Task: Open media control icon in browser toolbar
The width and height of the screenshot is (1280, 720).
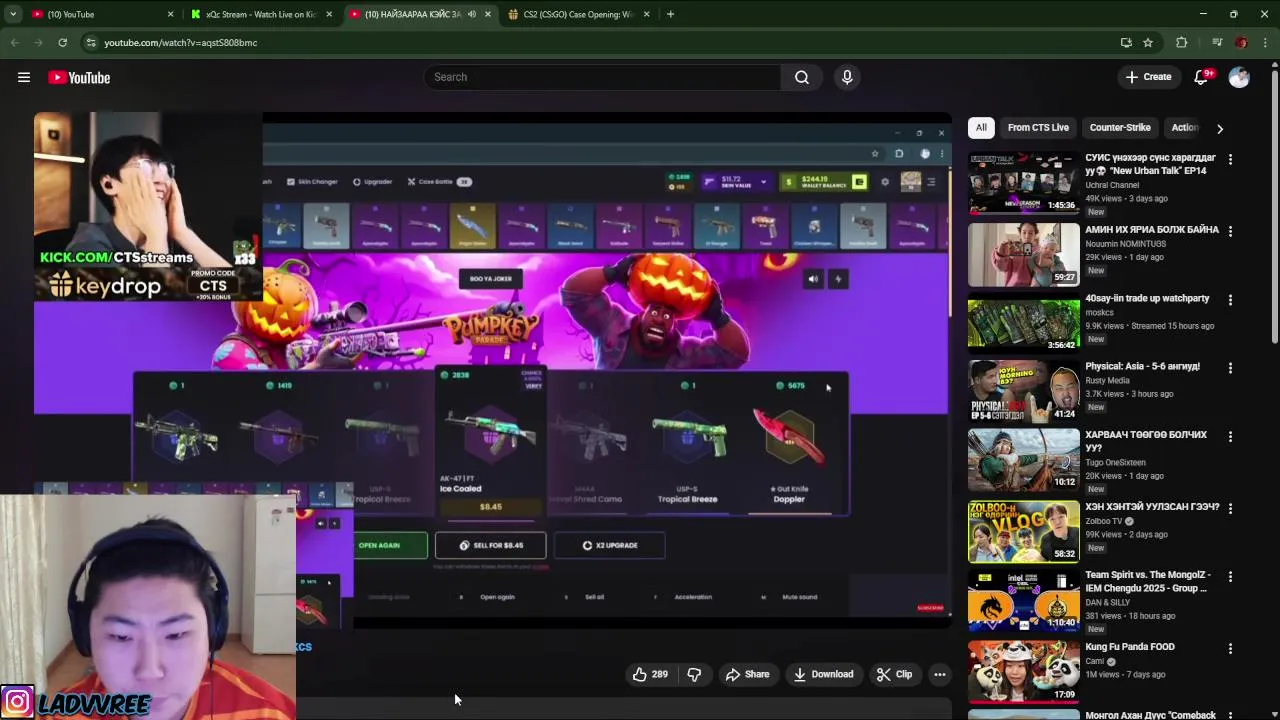Action: (x=1217, y=42)
